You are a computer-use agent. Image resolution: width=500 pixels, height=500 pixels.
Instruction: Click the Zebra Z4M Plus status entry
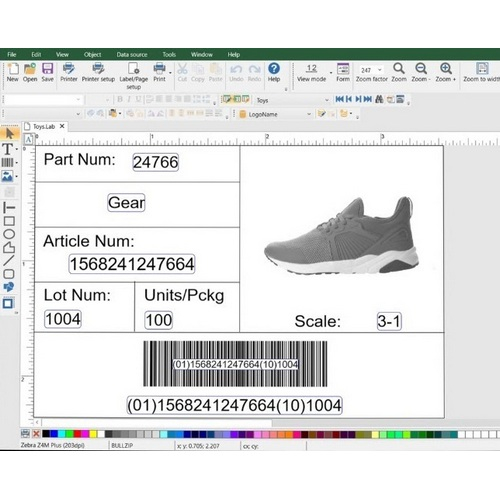[x=52, y=445]
